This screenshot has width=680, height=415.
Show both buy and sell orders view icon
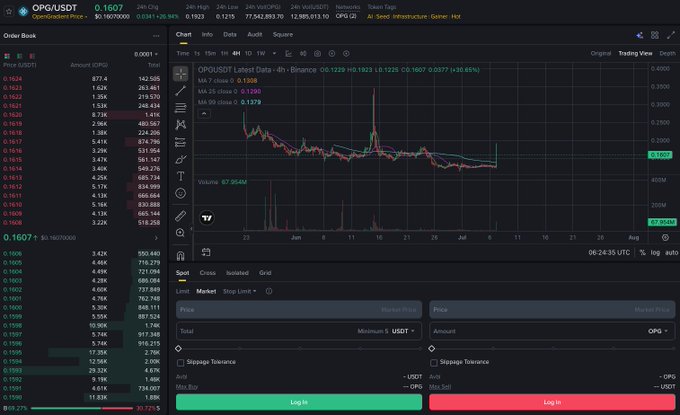pyautogui.click(x=7, y=56)
